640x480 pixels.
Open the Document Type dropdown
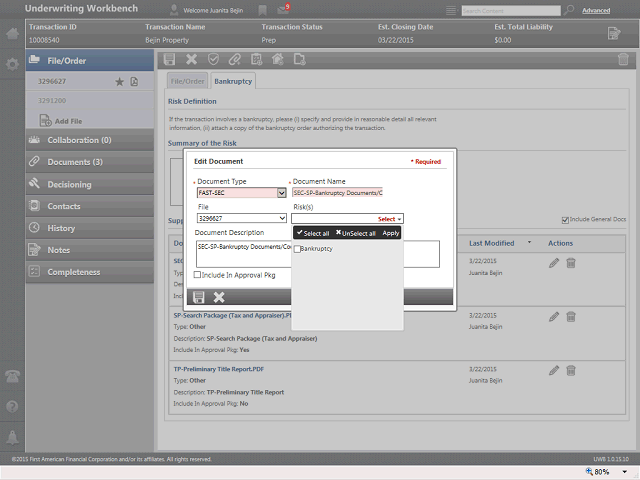[x=282, y=193]
